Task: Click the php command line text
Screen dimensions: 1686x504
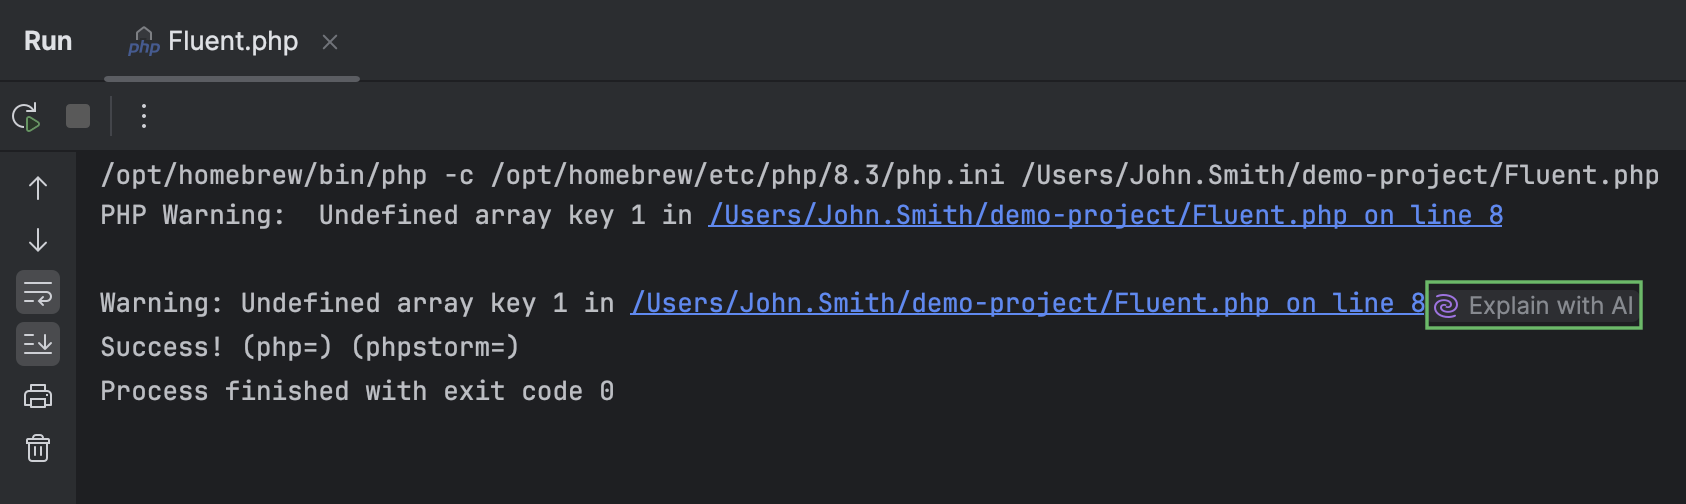Action: tap(878, 176)
